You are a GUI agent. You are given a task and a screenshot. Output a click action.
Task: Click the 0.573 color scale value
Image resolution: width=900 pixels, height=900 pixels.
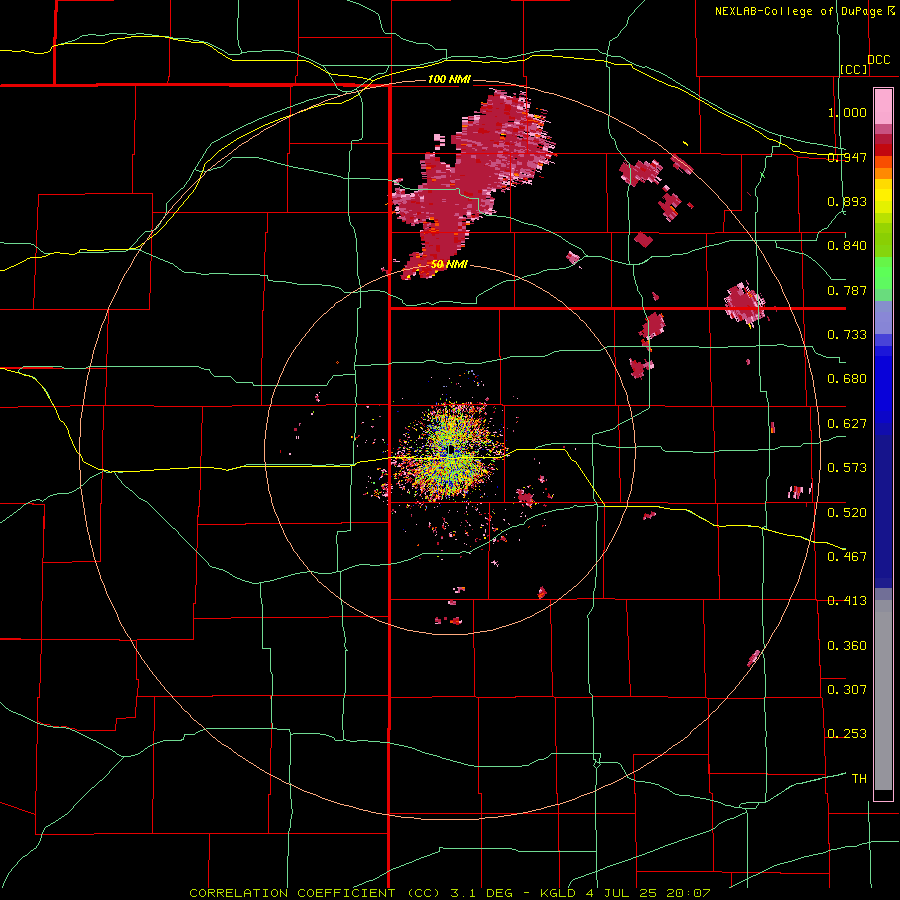click(x=847, y=468)
